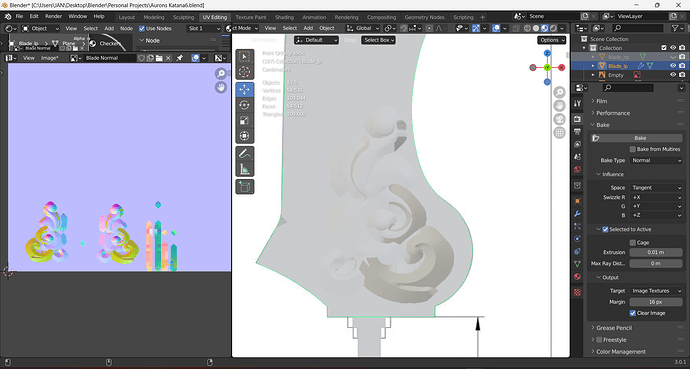
Task: Select the Transform tool
Action: coord(245,135)
